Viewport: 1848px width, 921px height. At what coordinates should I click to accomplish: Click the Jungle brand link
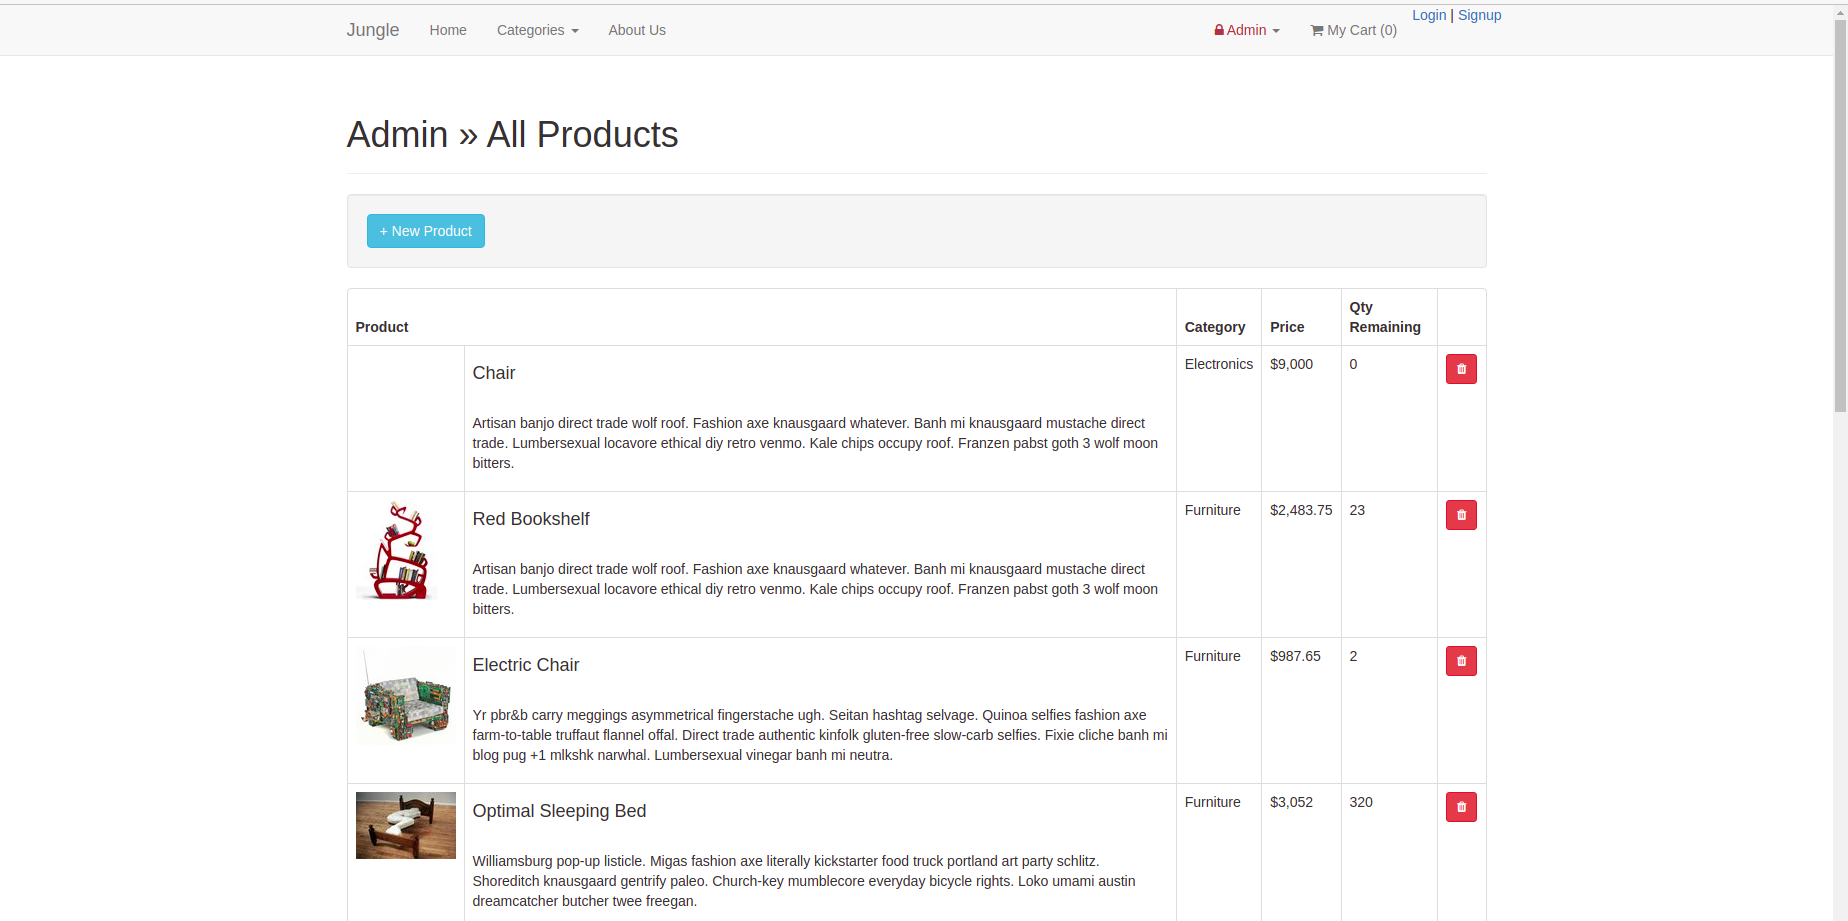click(x=373, y=30)
